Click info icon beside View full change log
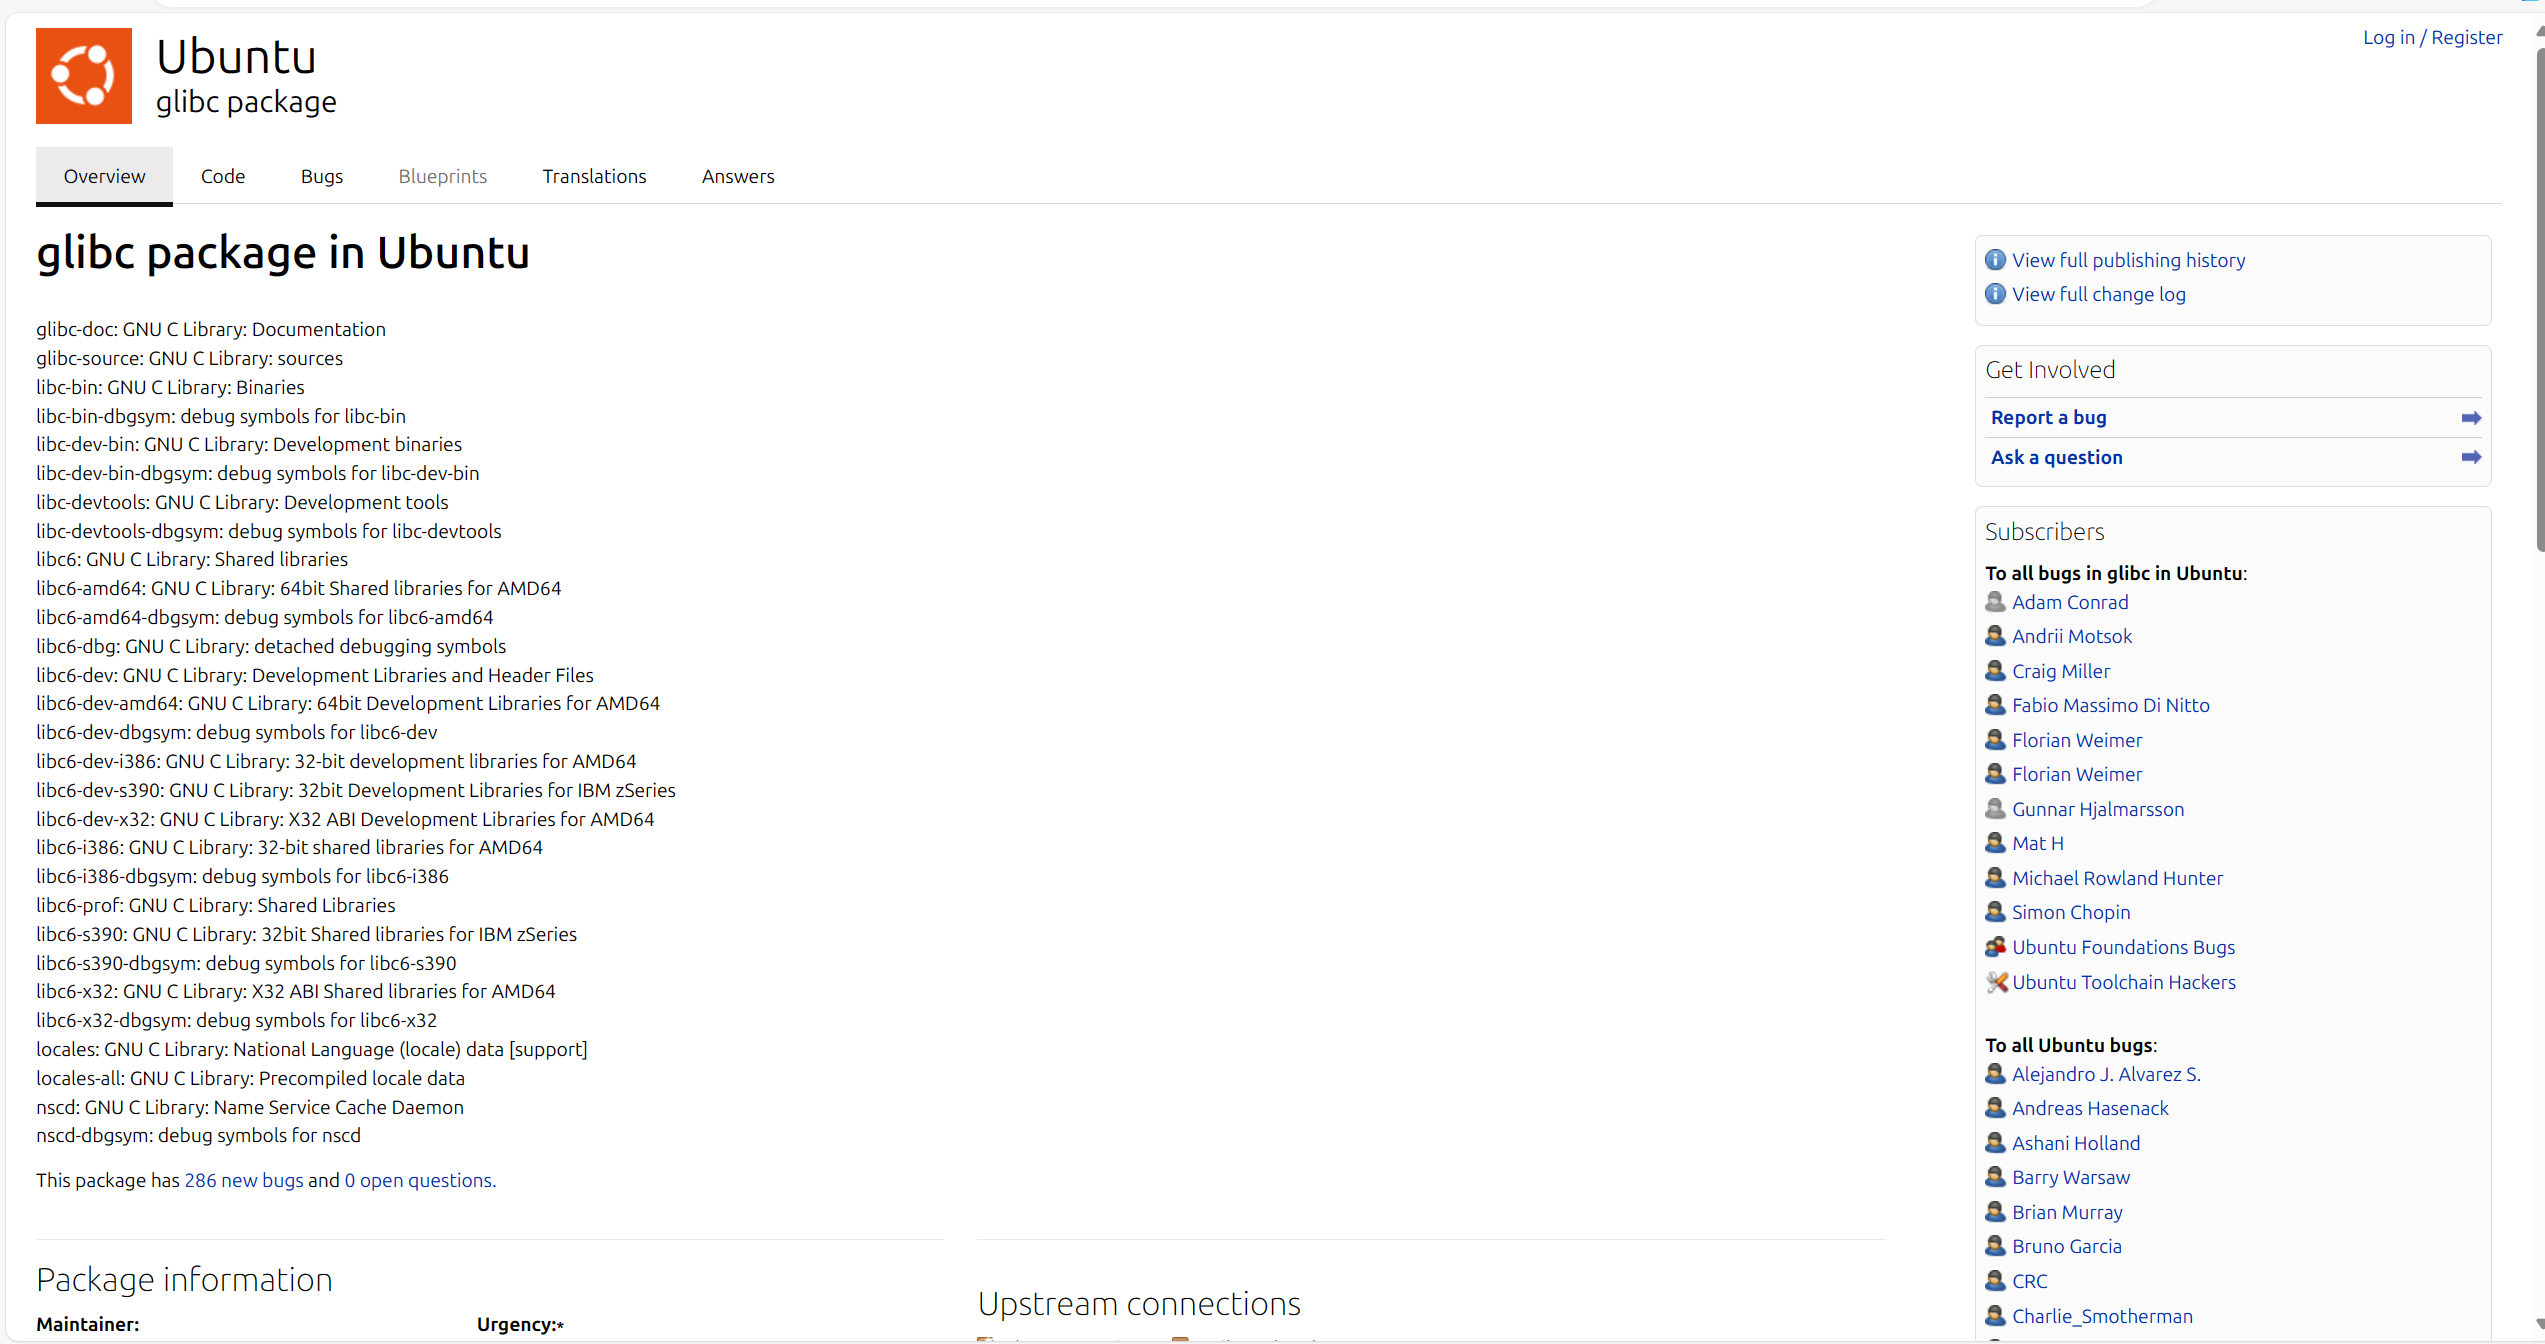Image resolution: width=2545 pixels, height=1344 pixels. click(x=1995, y=294)
